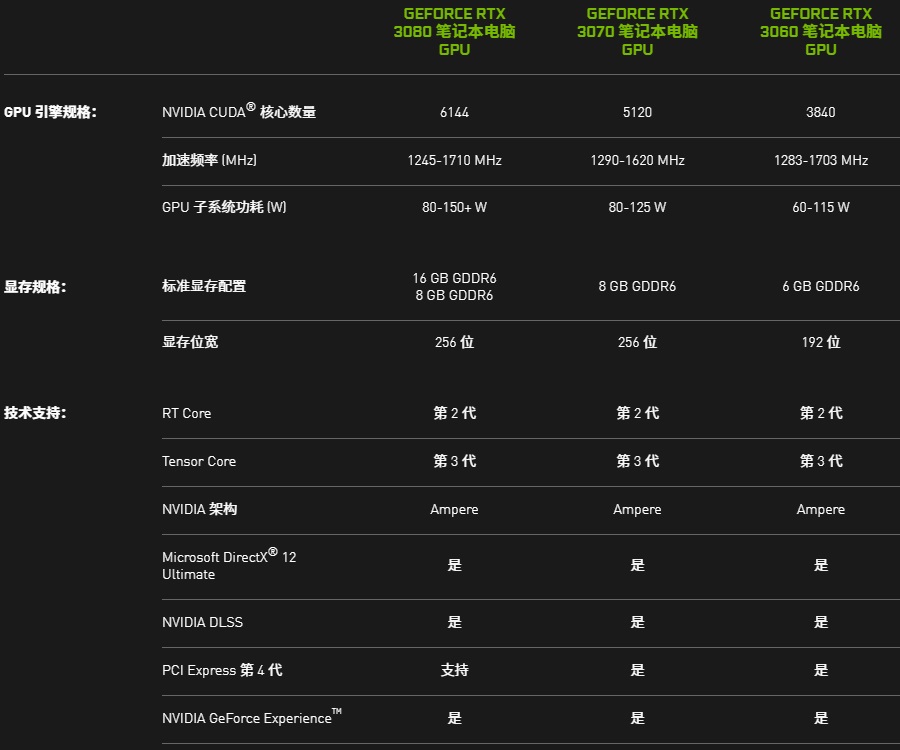Select the RTX 3060 Ampere architecture value

click(x=821, y=510)
